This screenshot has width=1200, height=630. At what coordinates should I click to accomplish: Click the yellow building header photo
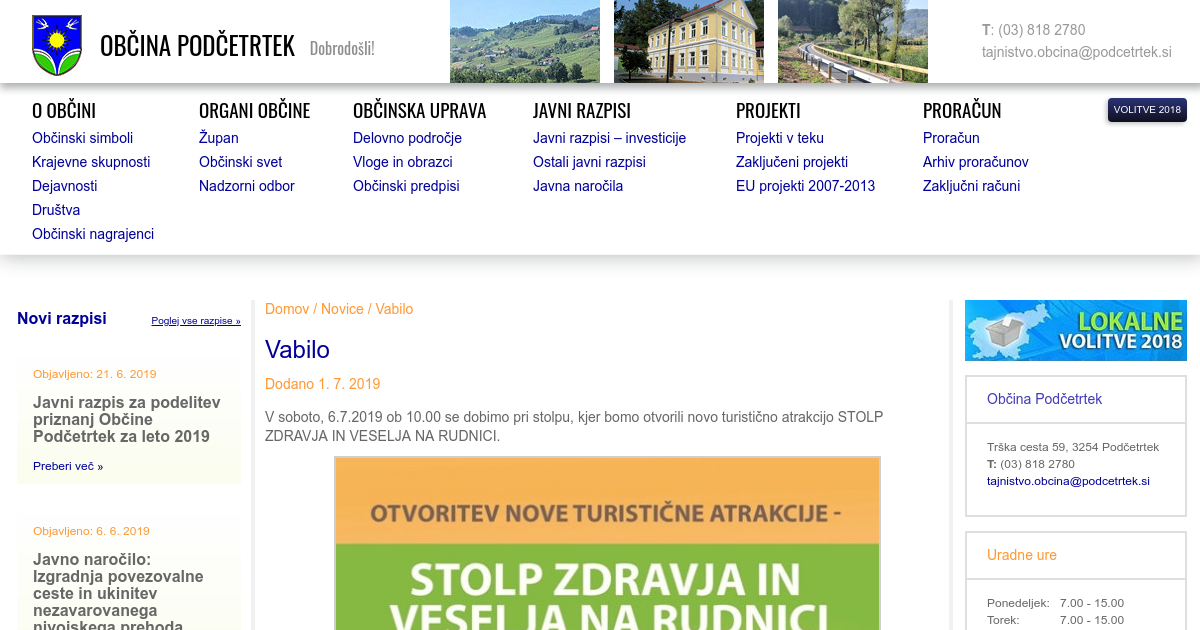point(689,41)
